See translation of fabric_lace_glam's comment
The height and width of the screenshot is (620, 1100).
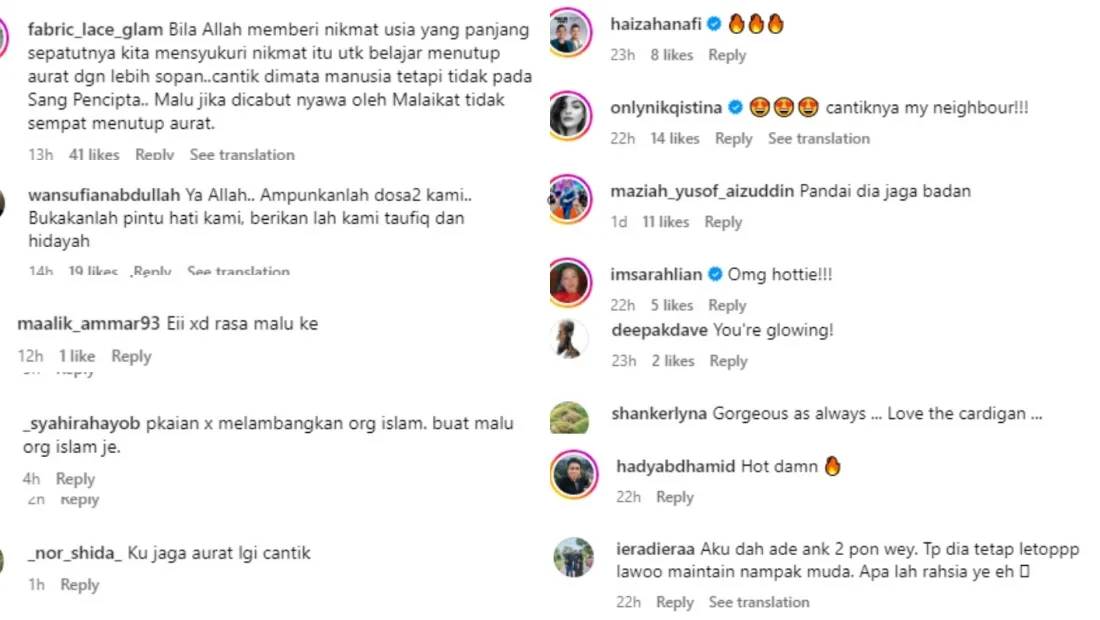coord(242,154)
